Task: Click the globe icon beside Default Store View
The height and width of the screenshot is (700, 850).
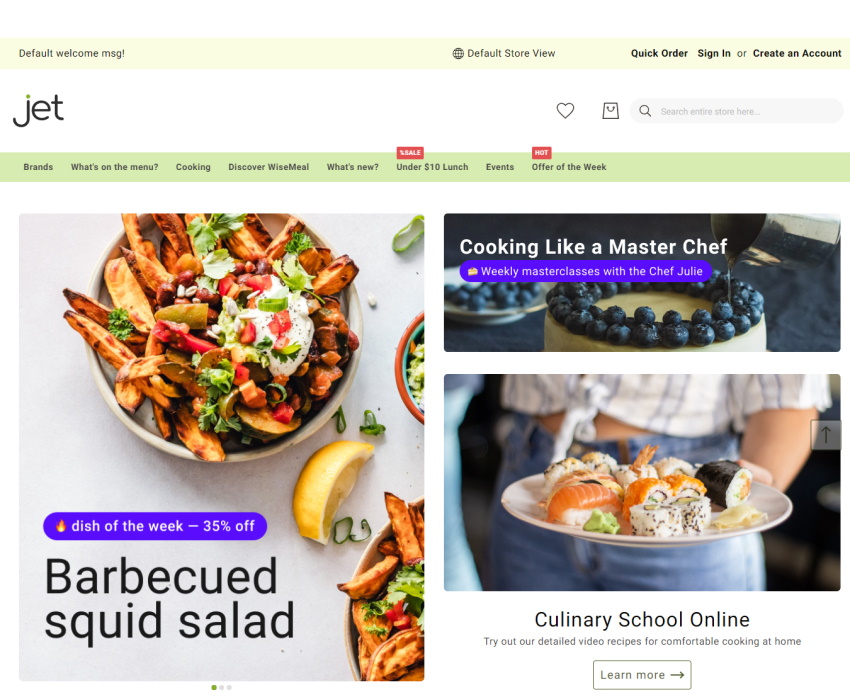Action: (458, 53)
